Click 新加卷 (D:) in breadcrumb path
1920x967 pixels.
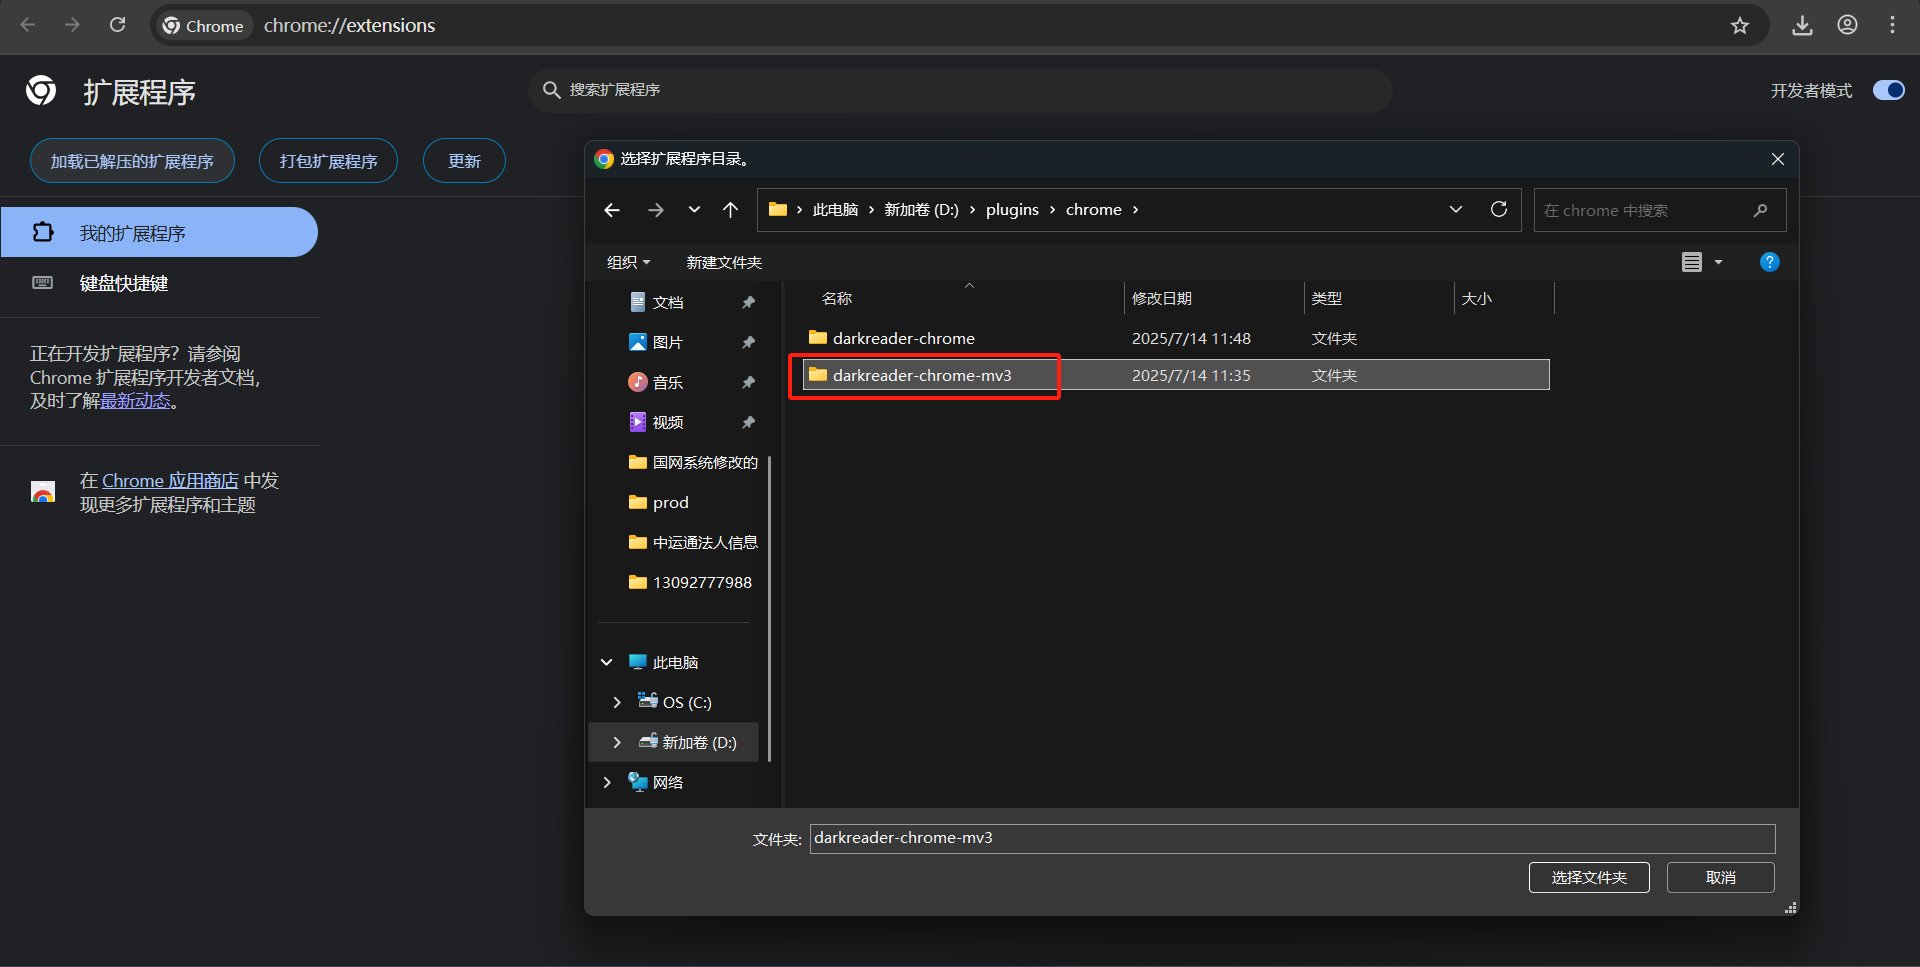[921, 210]
